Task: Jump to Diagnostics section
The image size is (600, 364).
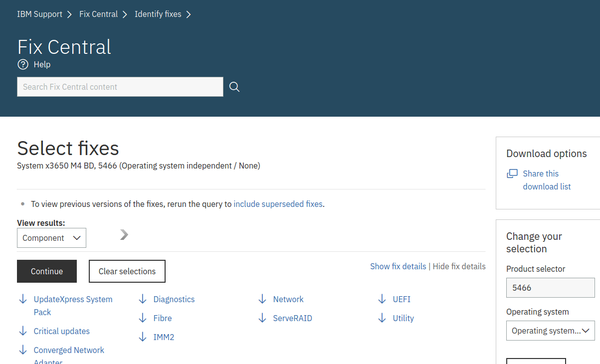Action: coord(174,299)
